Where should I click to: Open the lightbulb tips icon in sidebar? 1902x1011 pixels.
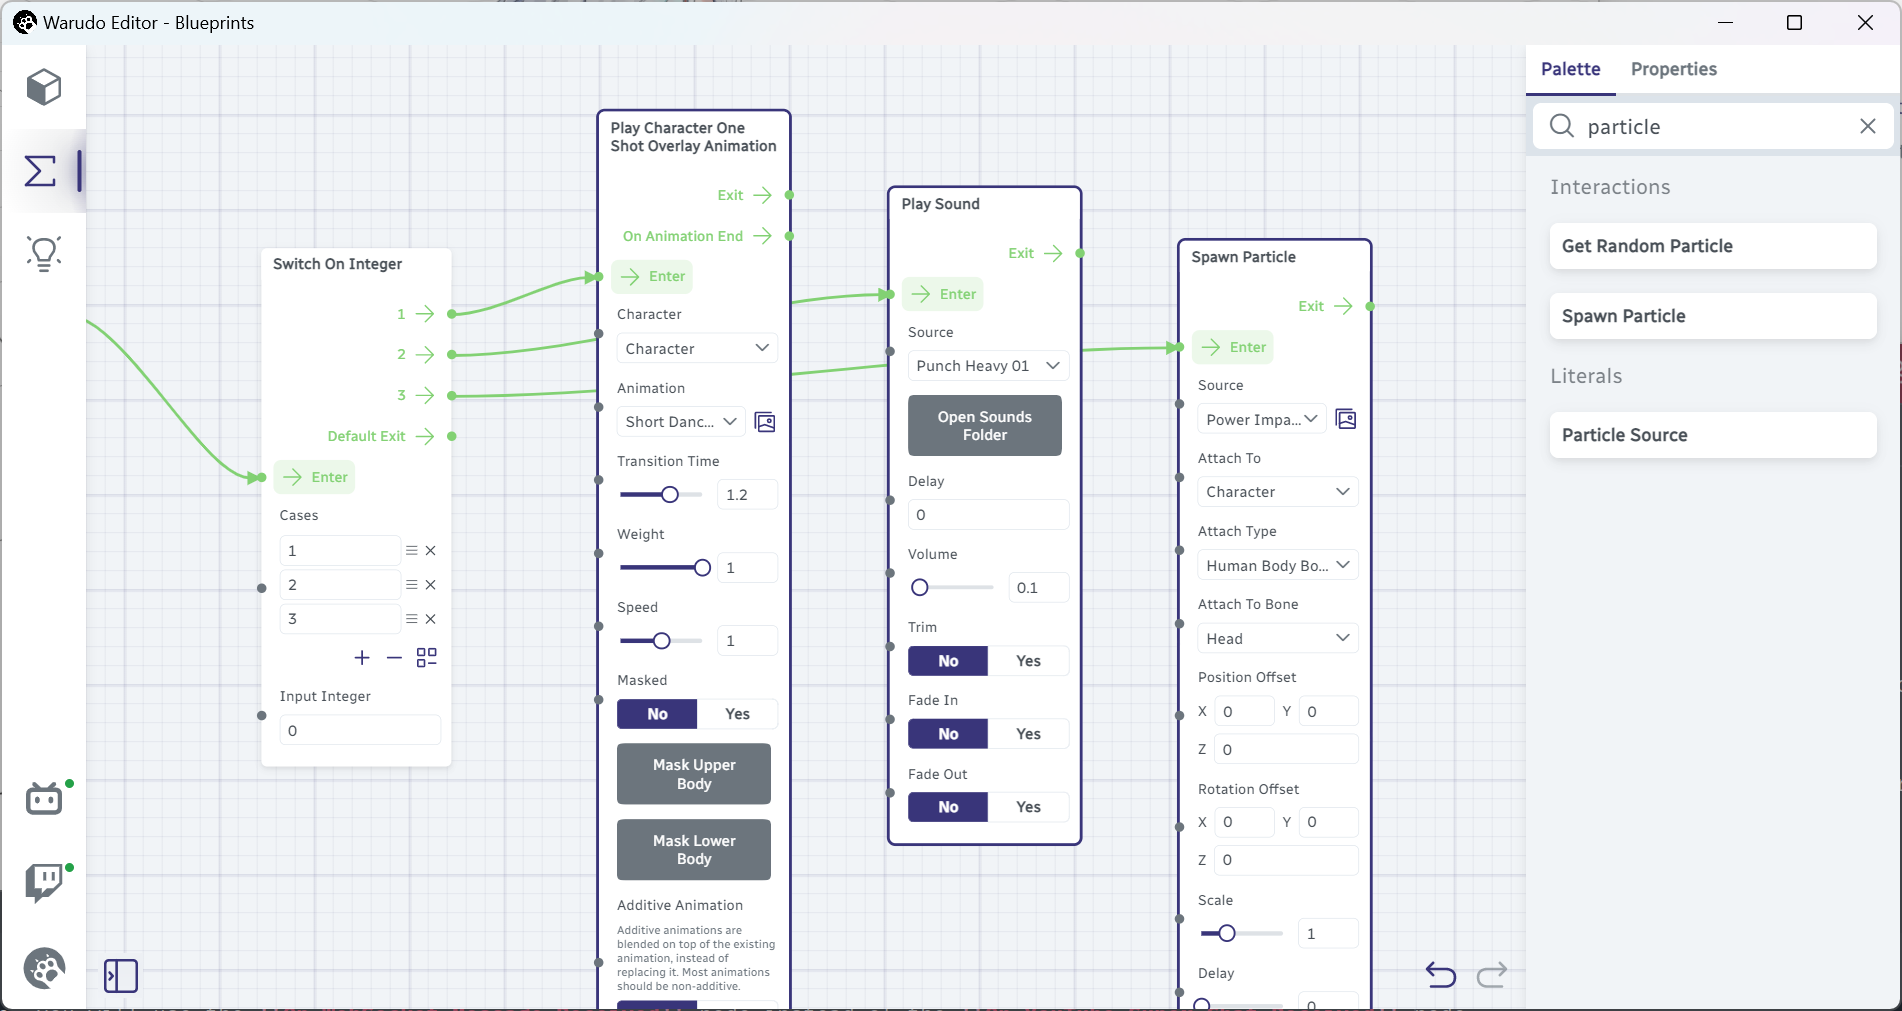click(x=44, y=254)
